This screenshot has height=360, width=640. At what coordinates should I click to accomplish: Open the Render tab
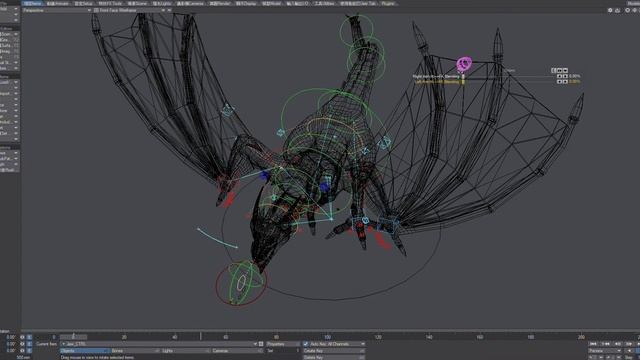tap(220, 3)
